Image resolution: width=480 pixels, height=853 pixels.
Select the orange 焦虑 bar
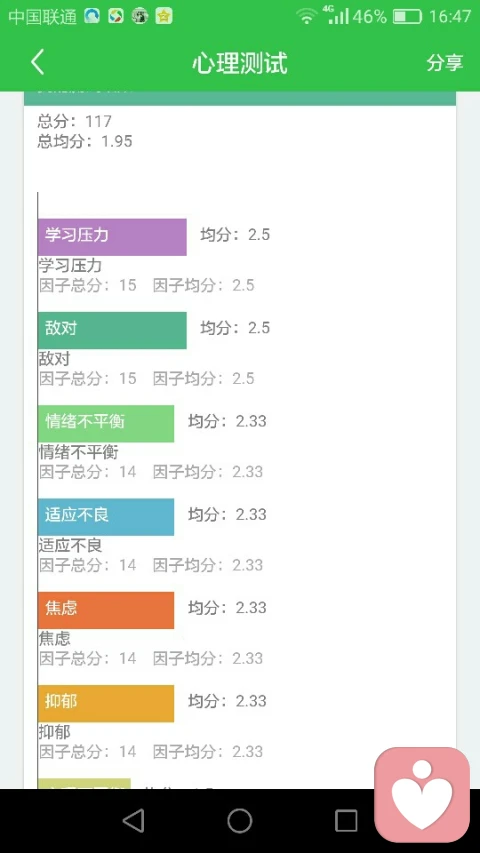106,610
